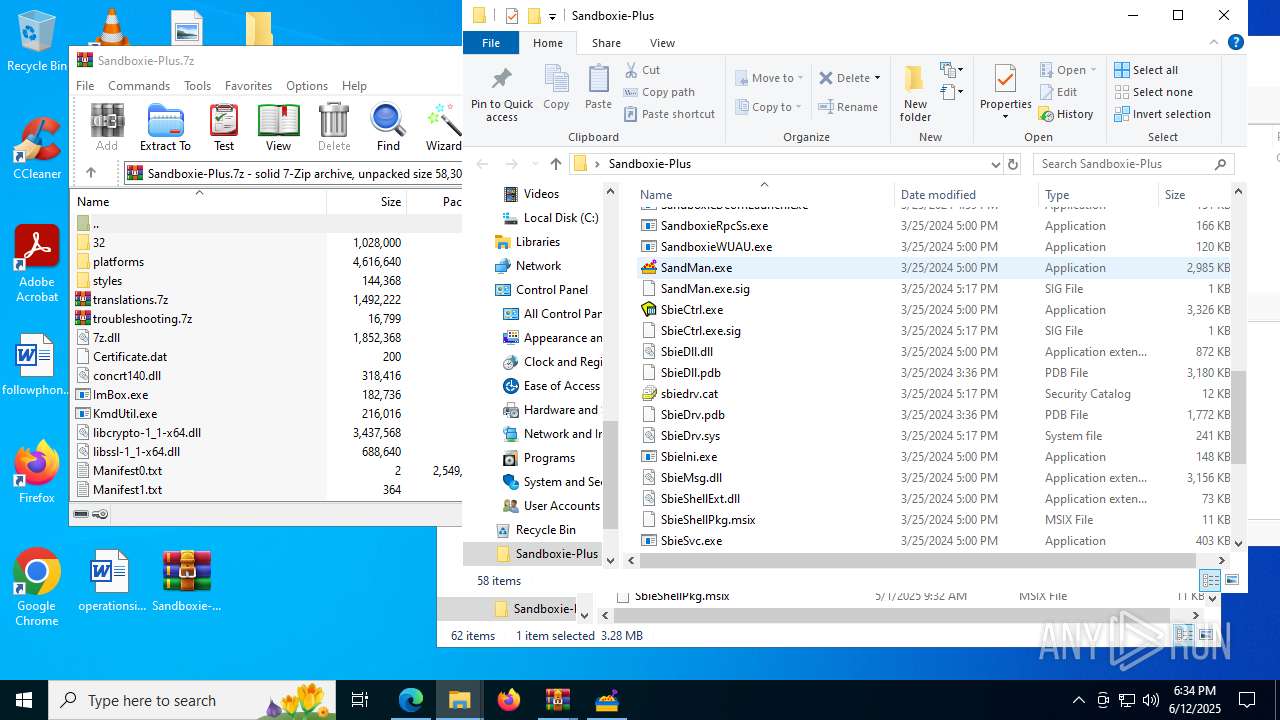This screenshot has width=1280, height=720.
Task: Expand the Delete dropdown arrow
Action: (877, 78)
